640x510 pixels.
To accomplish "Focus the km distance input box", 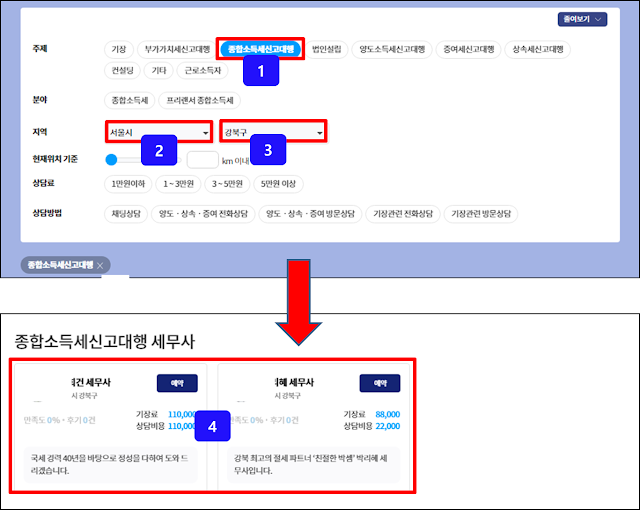I will point(202,160).
